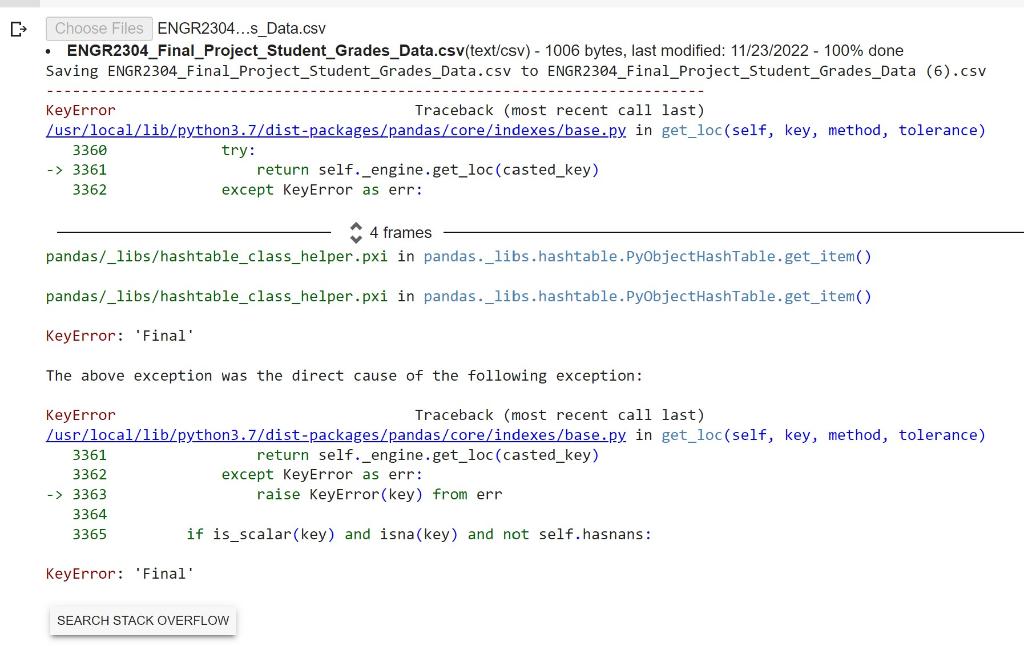Click the up chevron above the frames toggle

point(356,228)
